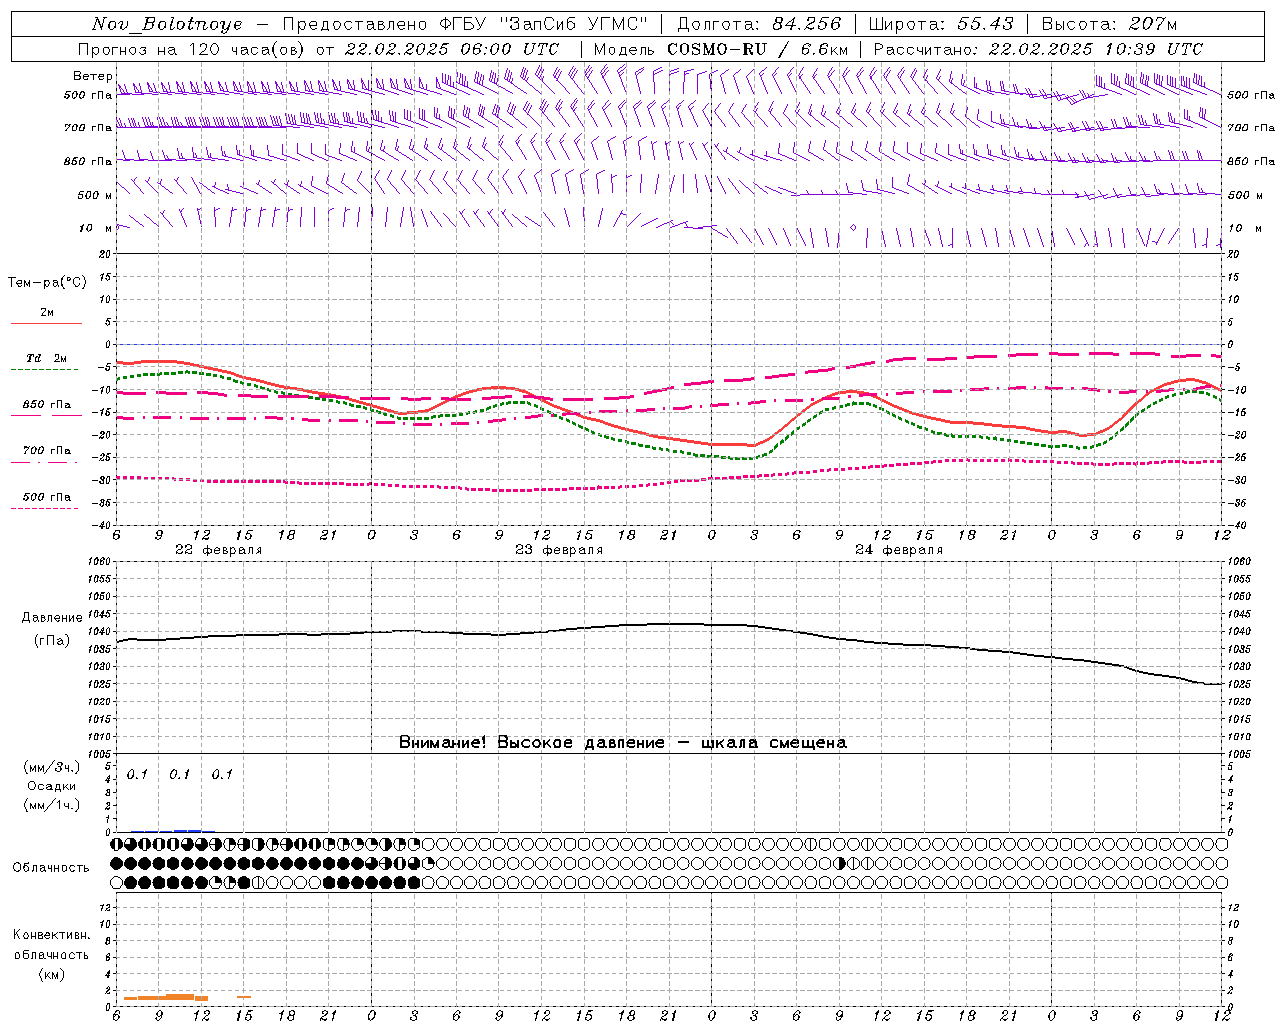Click the 24 февраля date label
Screen dimensions: 1280x1024
point(899,550)
